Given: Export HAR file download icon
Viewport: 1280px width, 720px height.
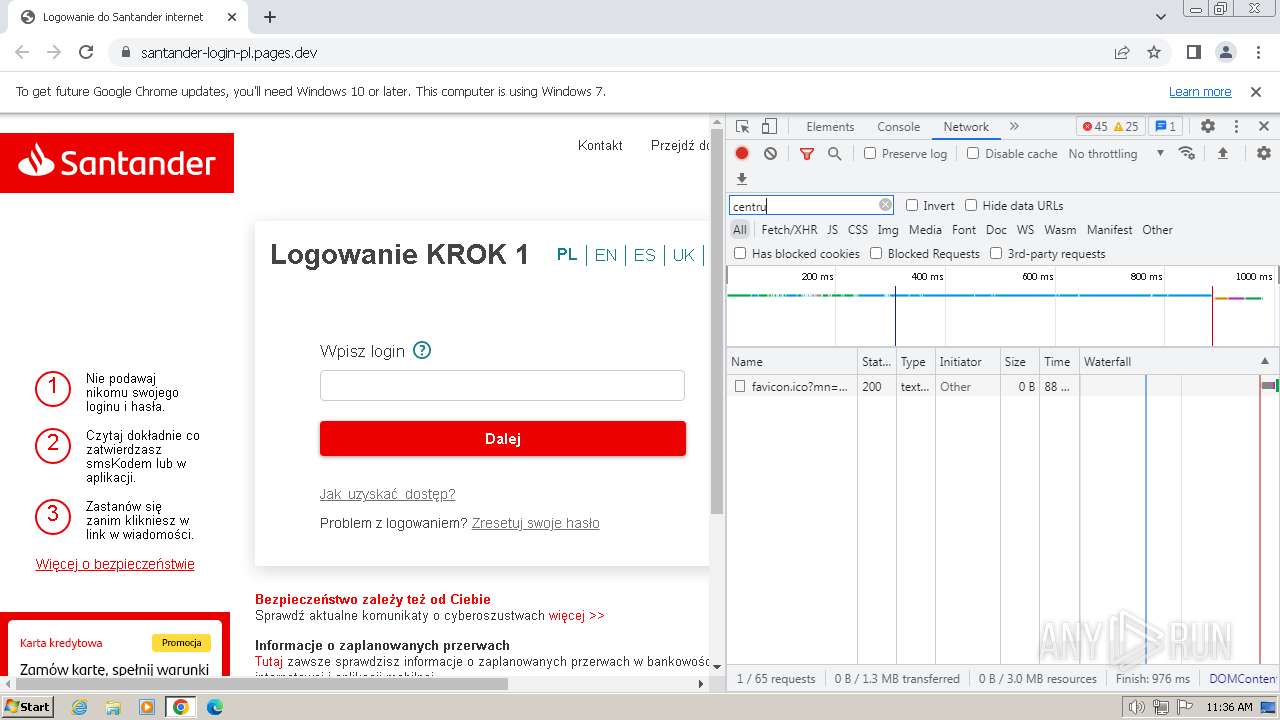Looking at the screenshot, I should (x=742, y=179).
